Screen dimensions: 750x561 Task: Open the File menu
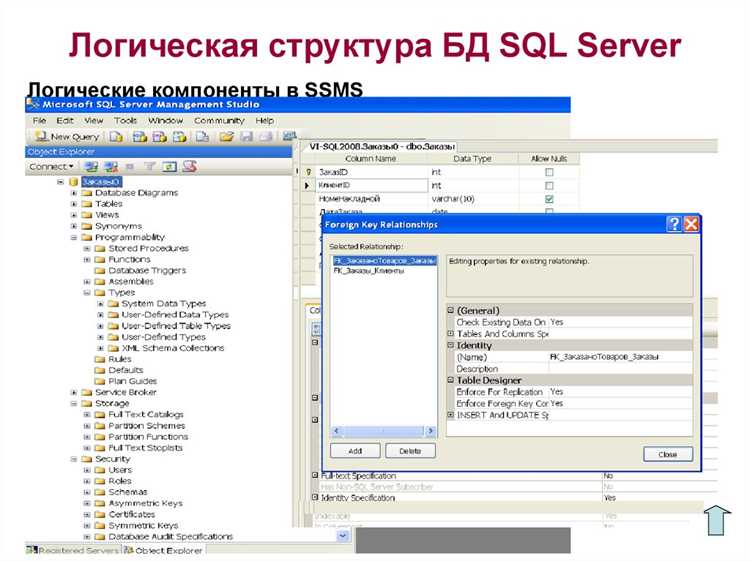click(x=39, y=121)
